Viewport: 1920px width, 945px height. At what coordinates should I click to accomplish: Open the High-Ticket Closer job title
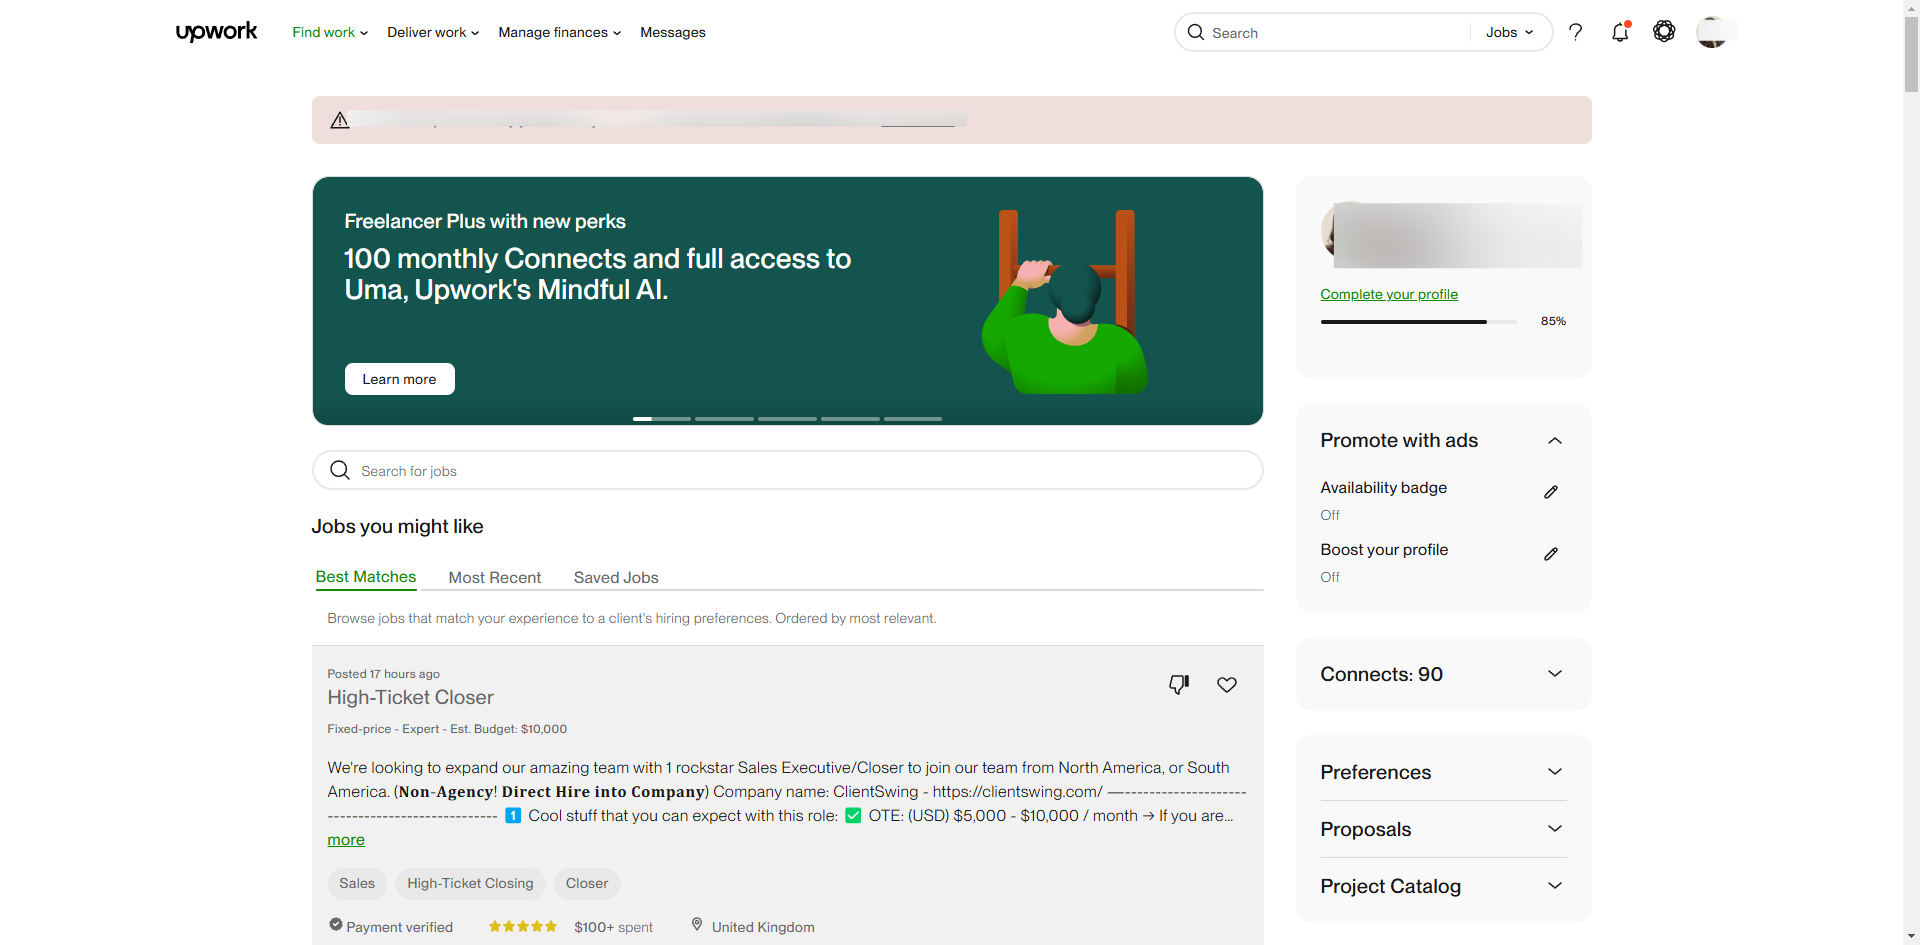pyautogui.click(x=410, y=697)
